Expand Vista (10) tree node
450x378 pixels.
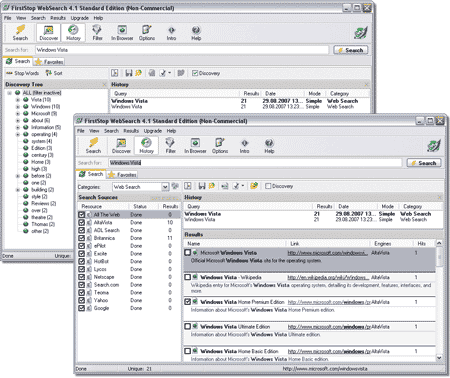pos(18,100)
